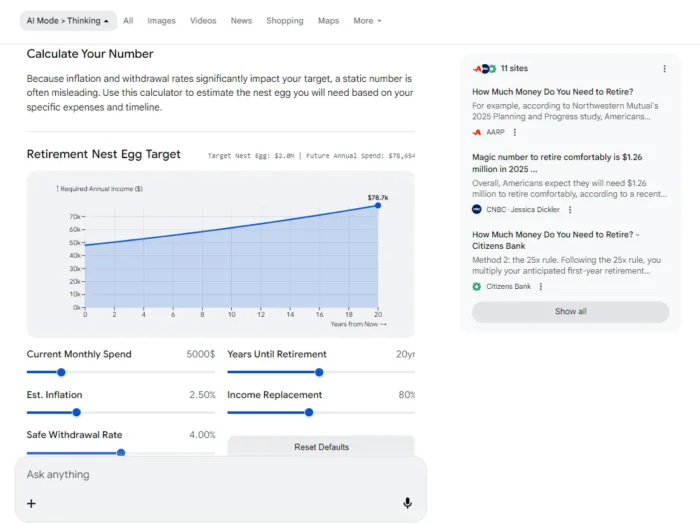
Task: Open options menu next to Citizens Bank source
Action: [x=540, y=287]
